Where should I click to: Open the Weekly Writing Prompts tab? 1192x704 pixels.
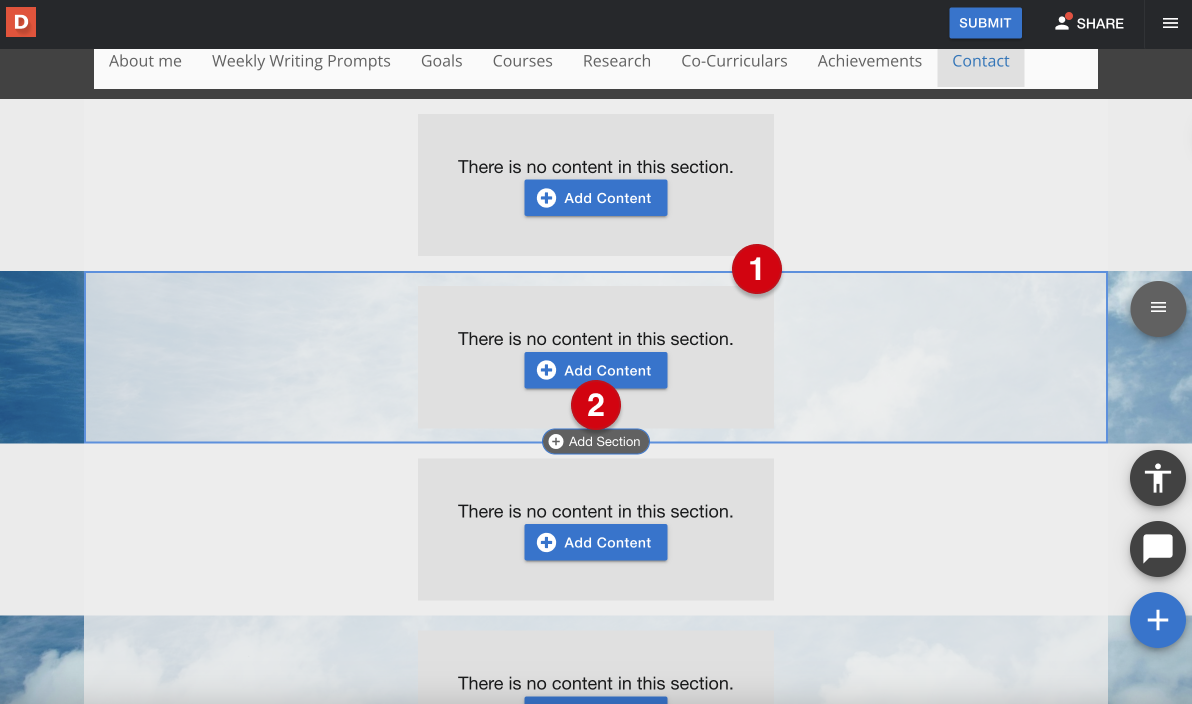tap(301, 62)
